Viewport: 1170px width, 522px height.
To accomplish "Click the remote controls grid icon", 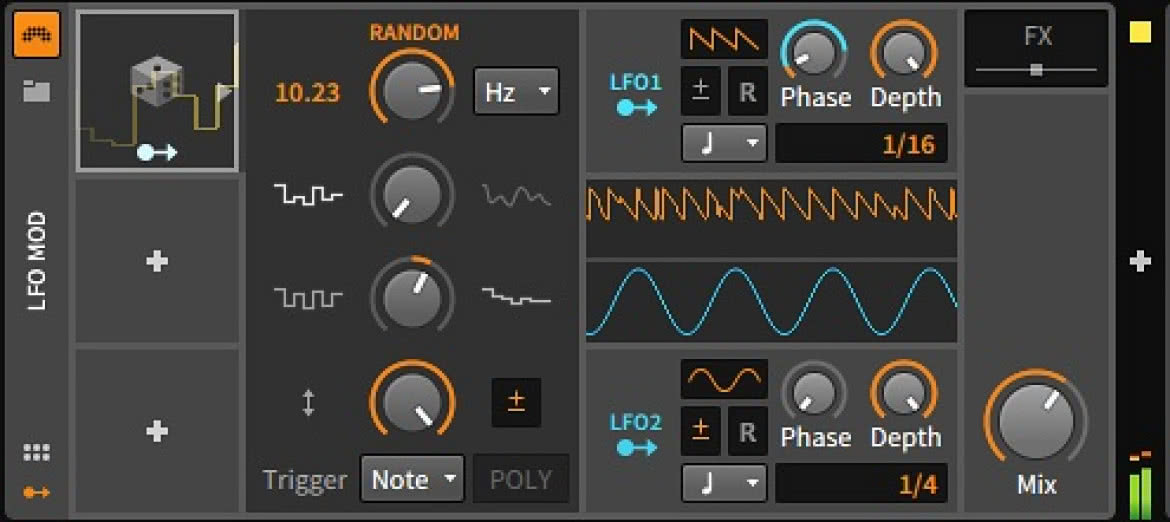I will pos(37,452).
